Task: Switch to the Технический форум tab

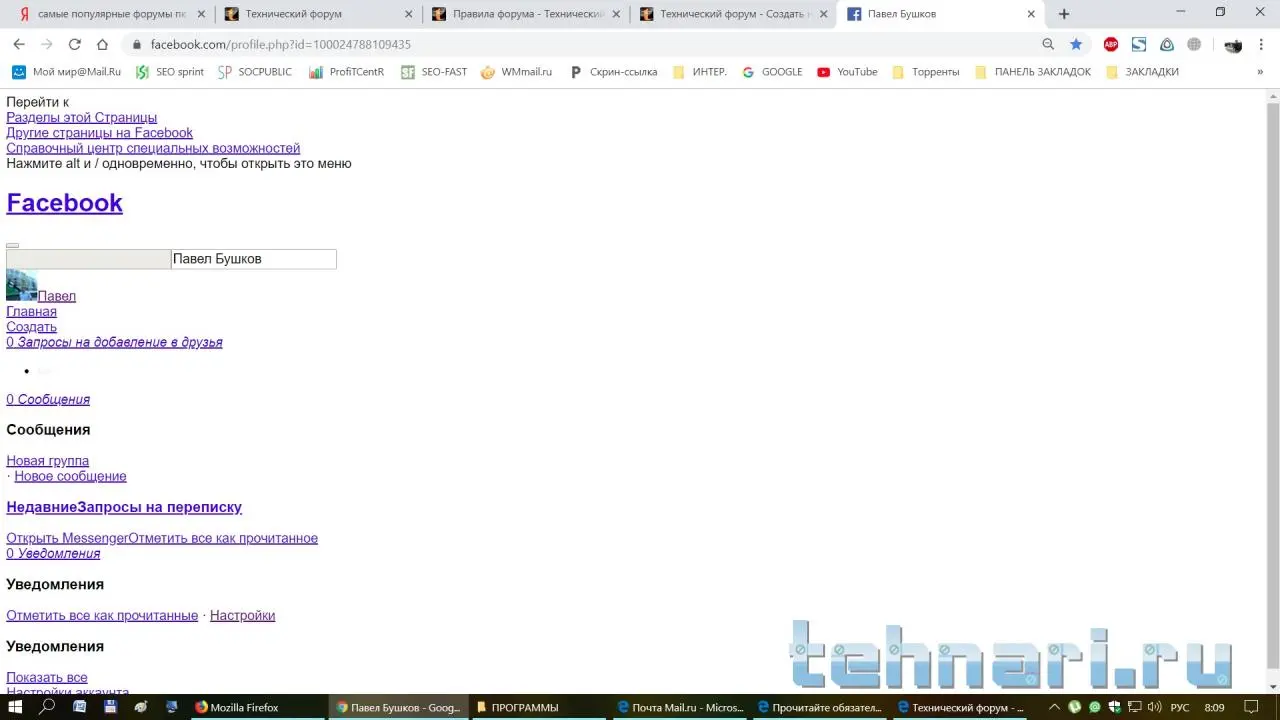Action: point(318,14)
